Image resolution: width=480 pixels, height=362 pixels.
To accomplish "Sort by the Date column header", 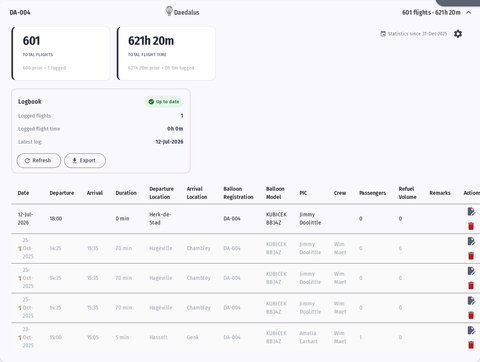I will [x=23, y=193].
